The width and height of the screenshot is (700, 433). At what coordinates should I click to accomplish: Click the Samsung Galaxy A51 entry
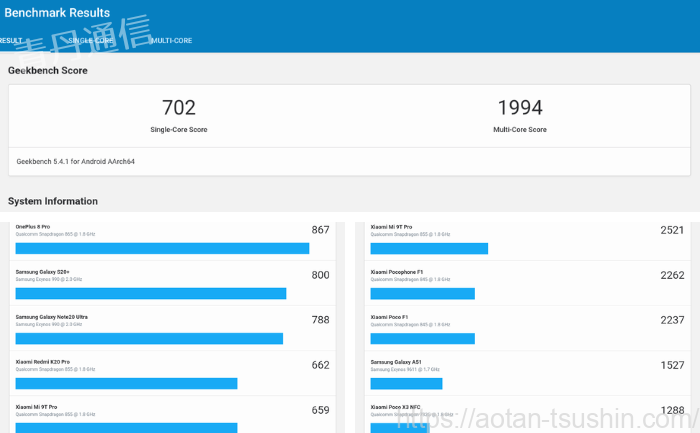pos(395,362)
